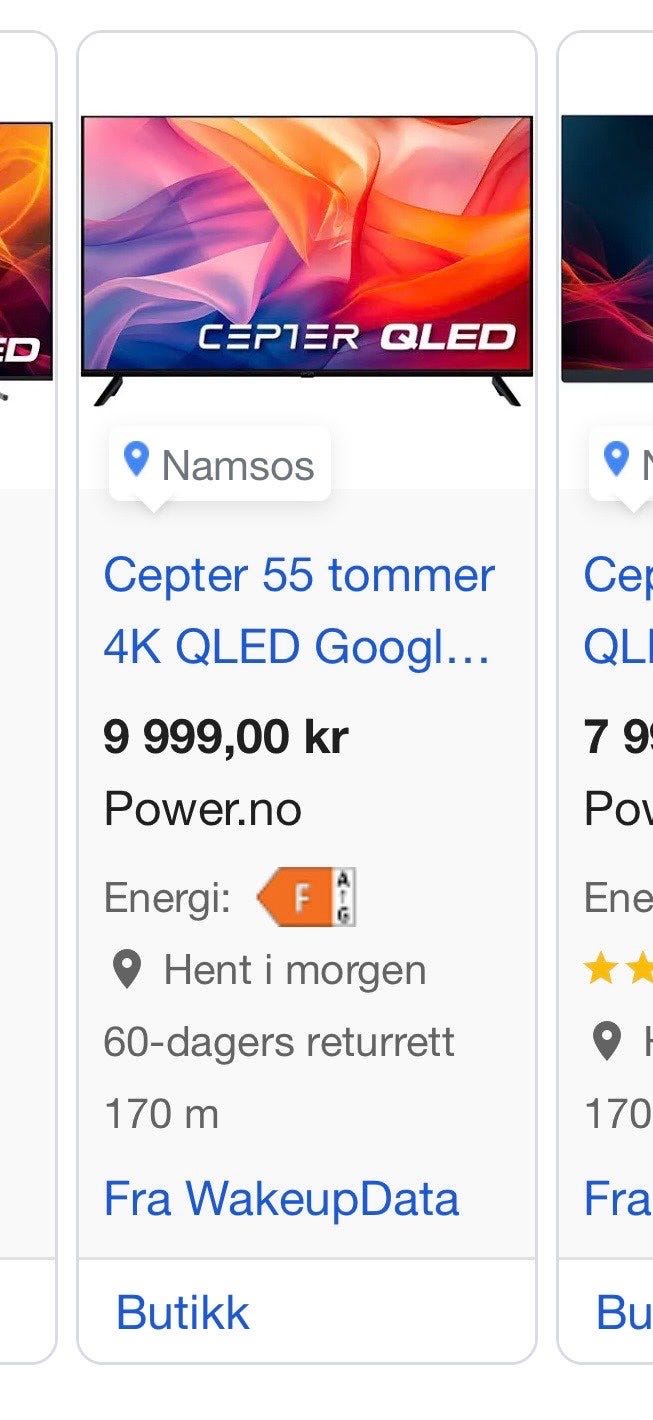Open the partially visible TV image on the left
653x1420 pixels.
[26, 255]
